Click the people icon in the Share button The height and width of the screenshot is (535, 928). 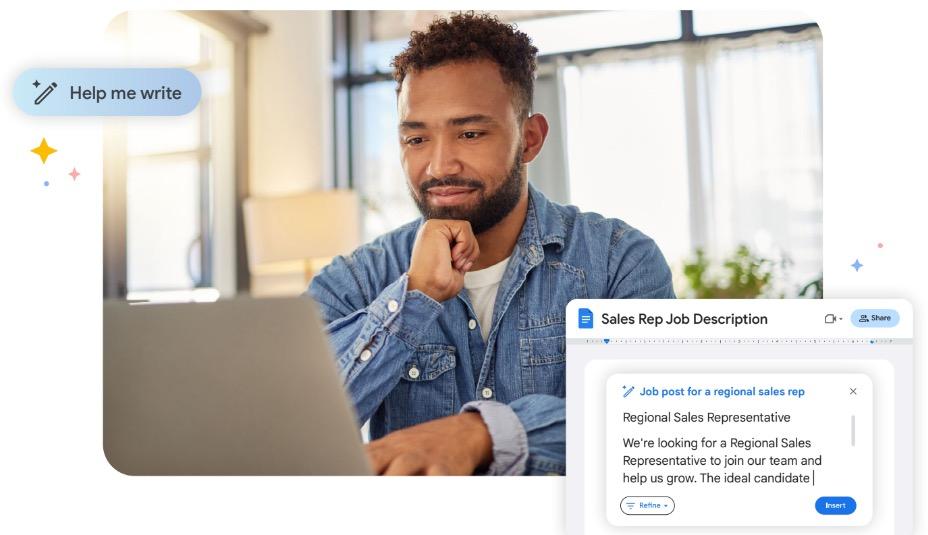pos(863,318)
